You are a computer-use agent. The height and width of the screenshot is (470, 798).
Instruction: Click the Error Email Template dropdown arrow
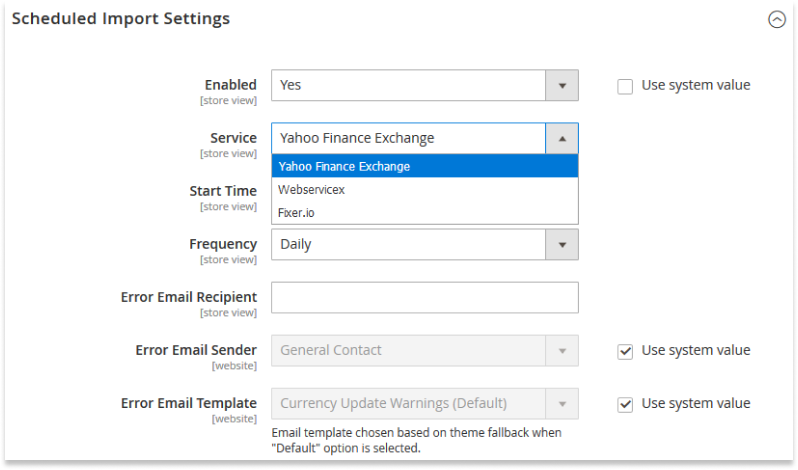(562, 404)
